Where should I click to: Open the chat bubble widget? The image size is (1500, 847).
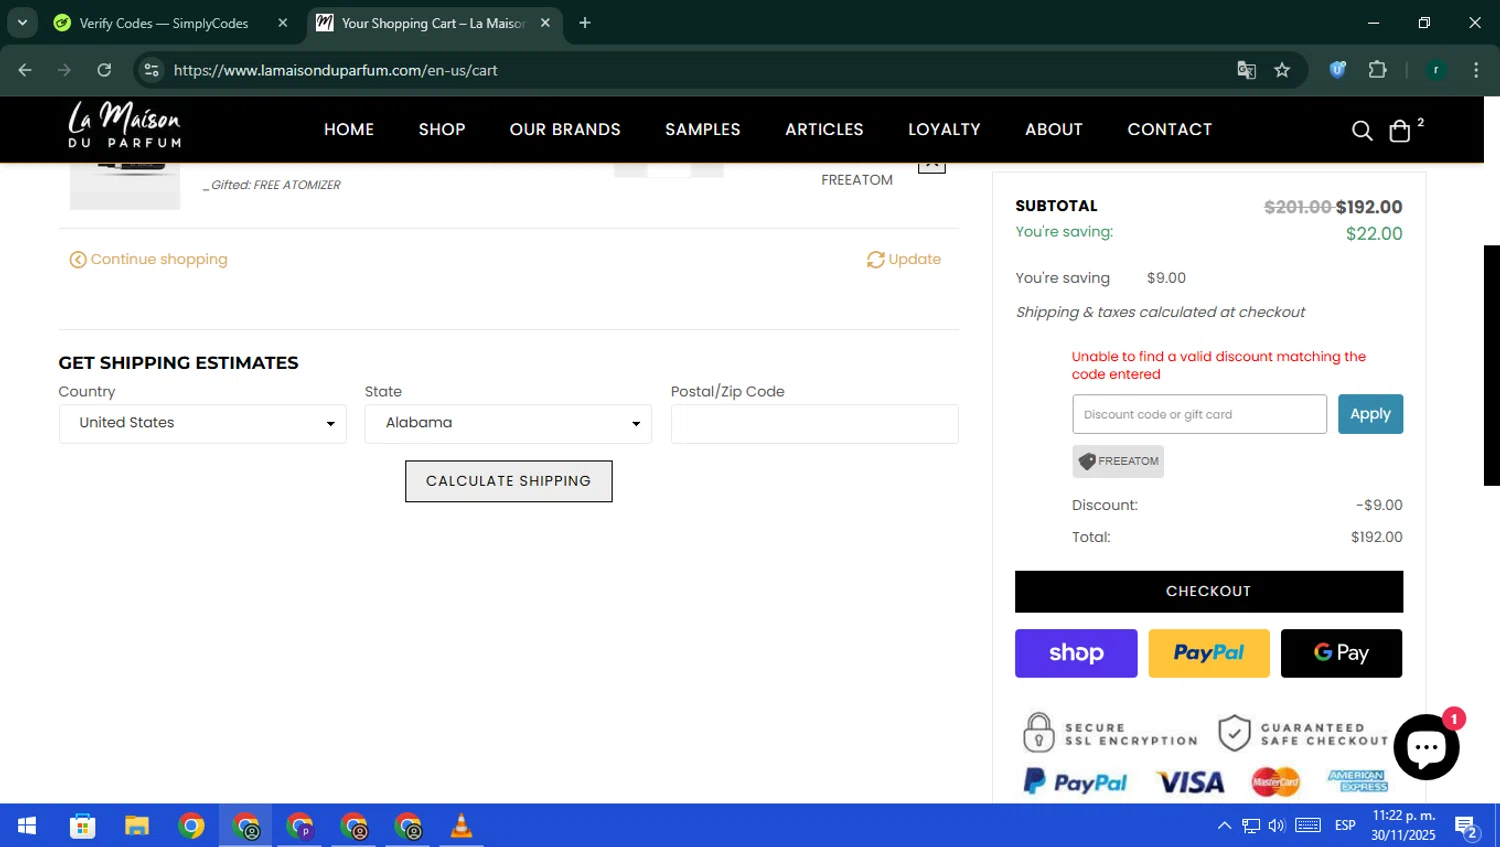[1426, 747]
